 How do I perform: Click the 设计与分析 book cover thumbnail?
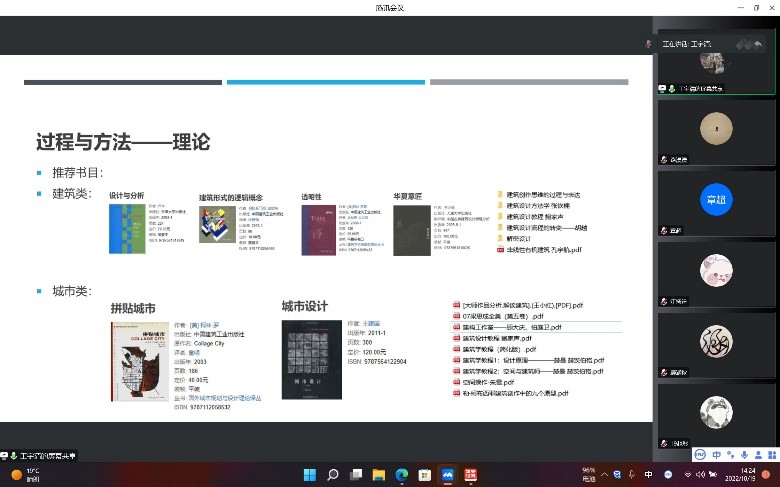pos(126,228)
